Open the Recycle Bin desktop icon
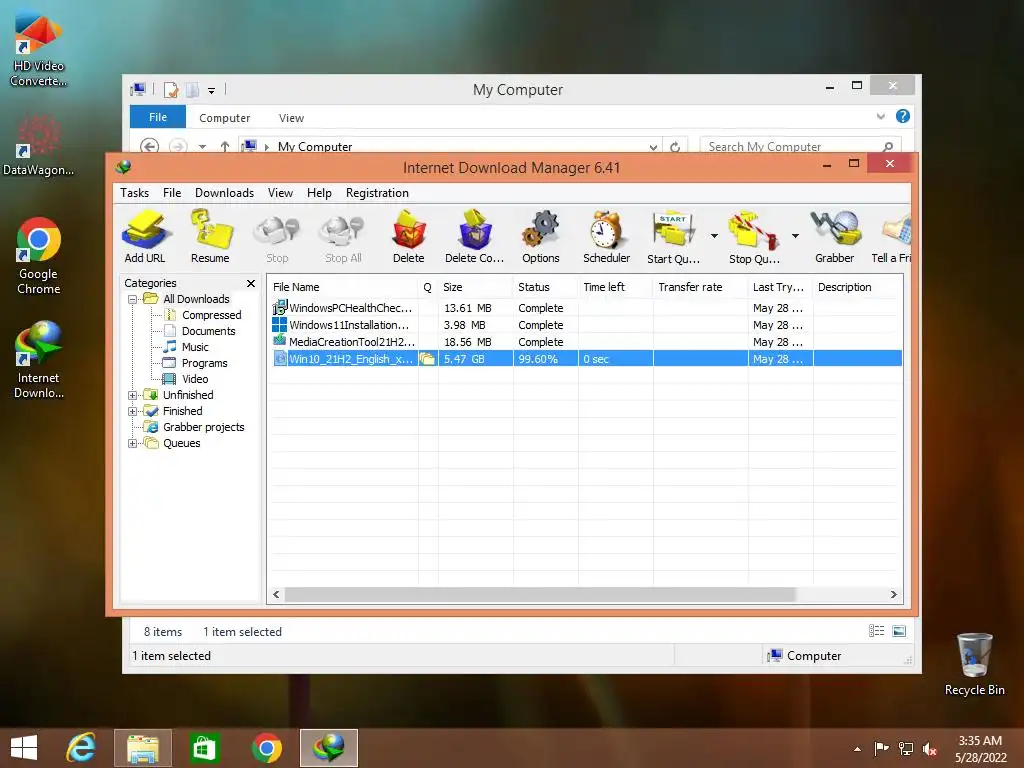 [974, 664]
